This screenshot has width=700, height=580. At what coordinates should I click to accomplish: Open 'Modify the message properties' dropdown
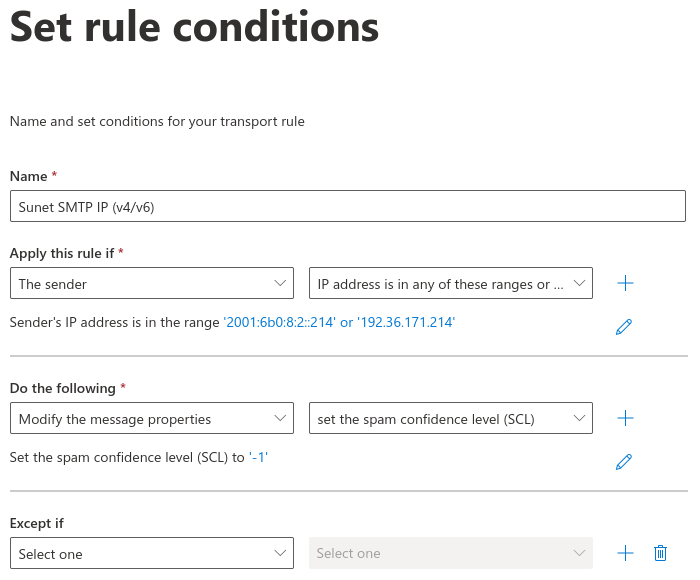coord(152,418)
